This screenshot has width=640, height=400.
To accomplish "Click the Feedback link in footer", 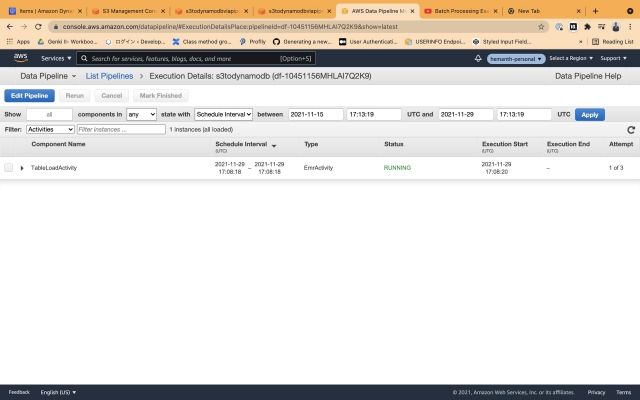I will coord(19,392).
